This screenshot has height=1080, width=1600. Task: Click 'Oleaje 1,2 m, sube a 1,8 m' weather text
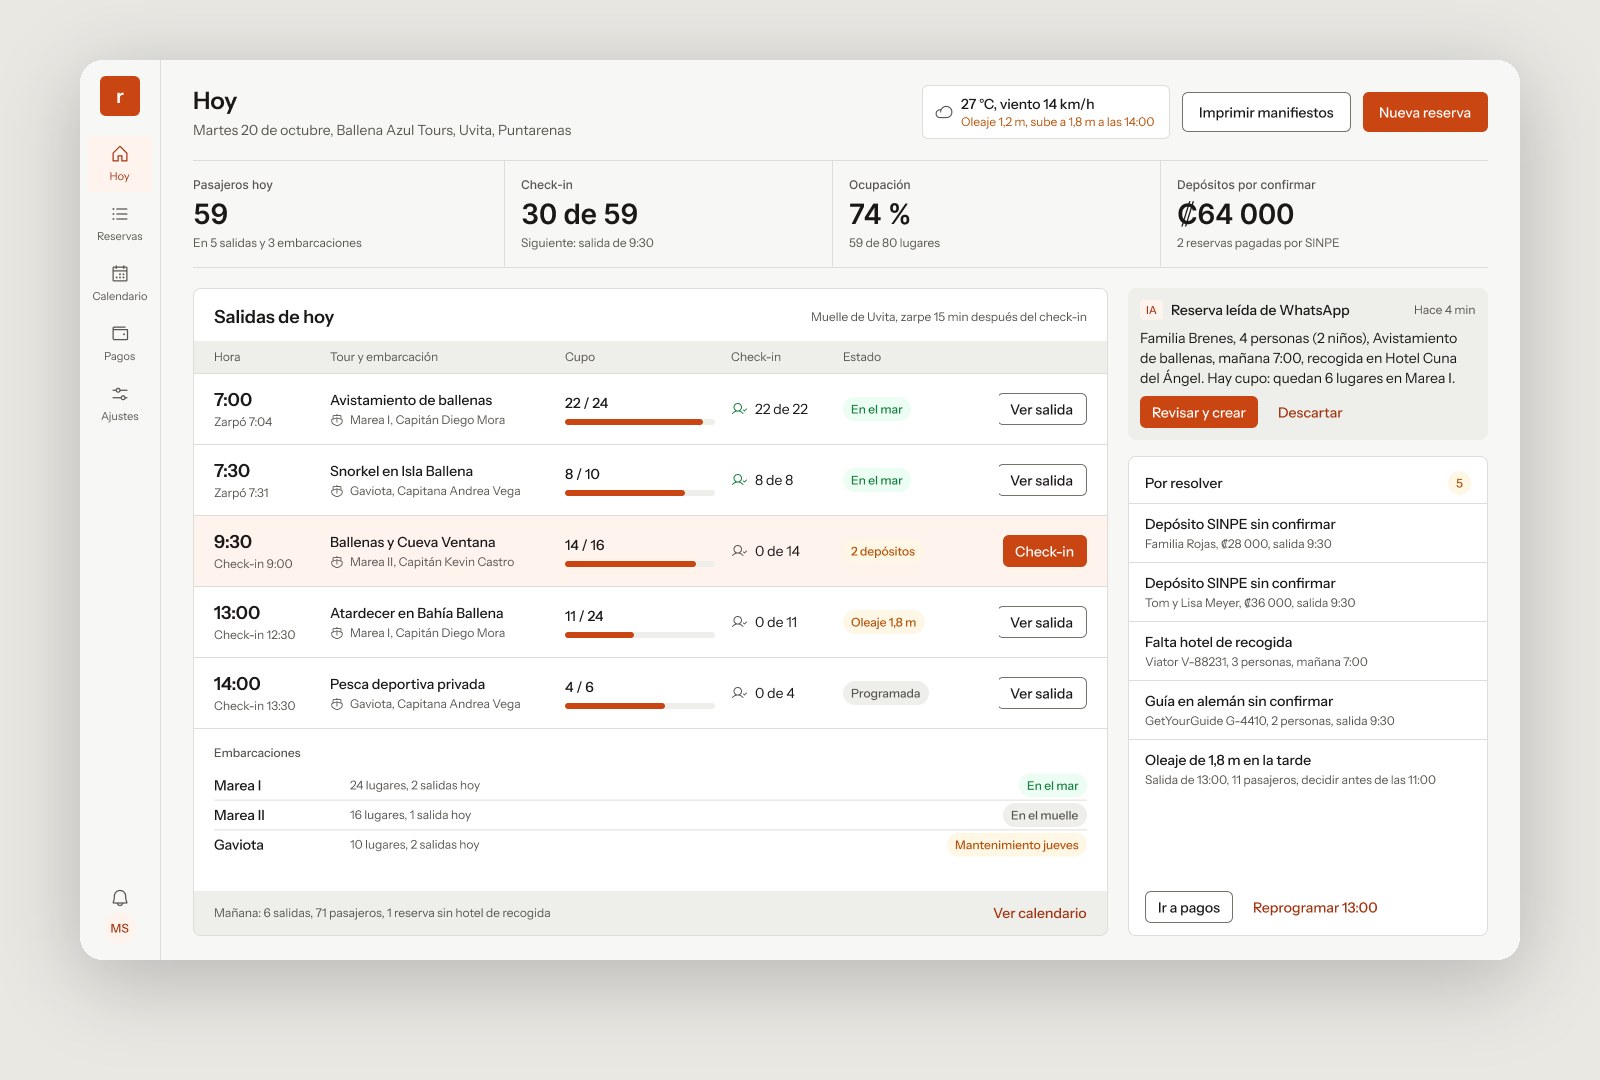pyautogui.click(x=1057, y=122)
